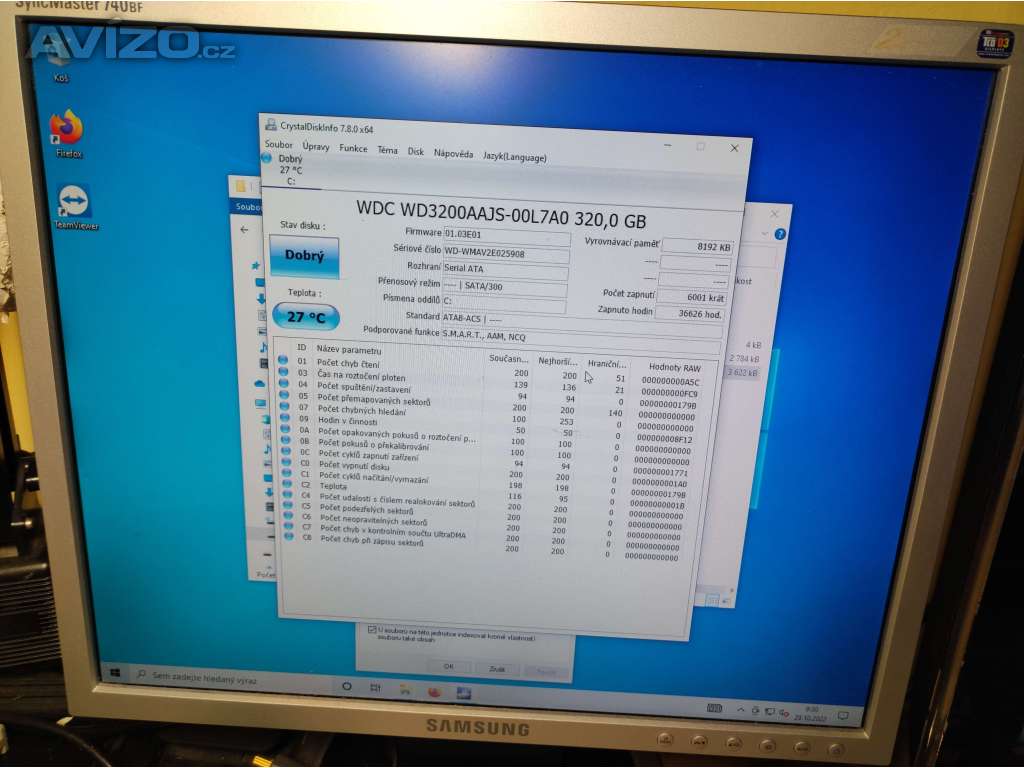The image size is (1024, 768).
Task: Show hidden system tray icons
Action: 741,710
